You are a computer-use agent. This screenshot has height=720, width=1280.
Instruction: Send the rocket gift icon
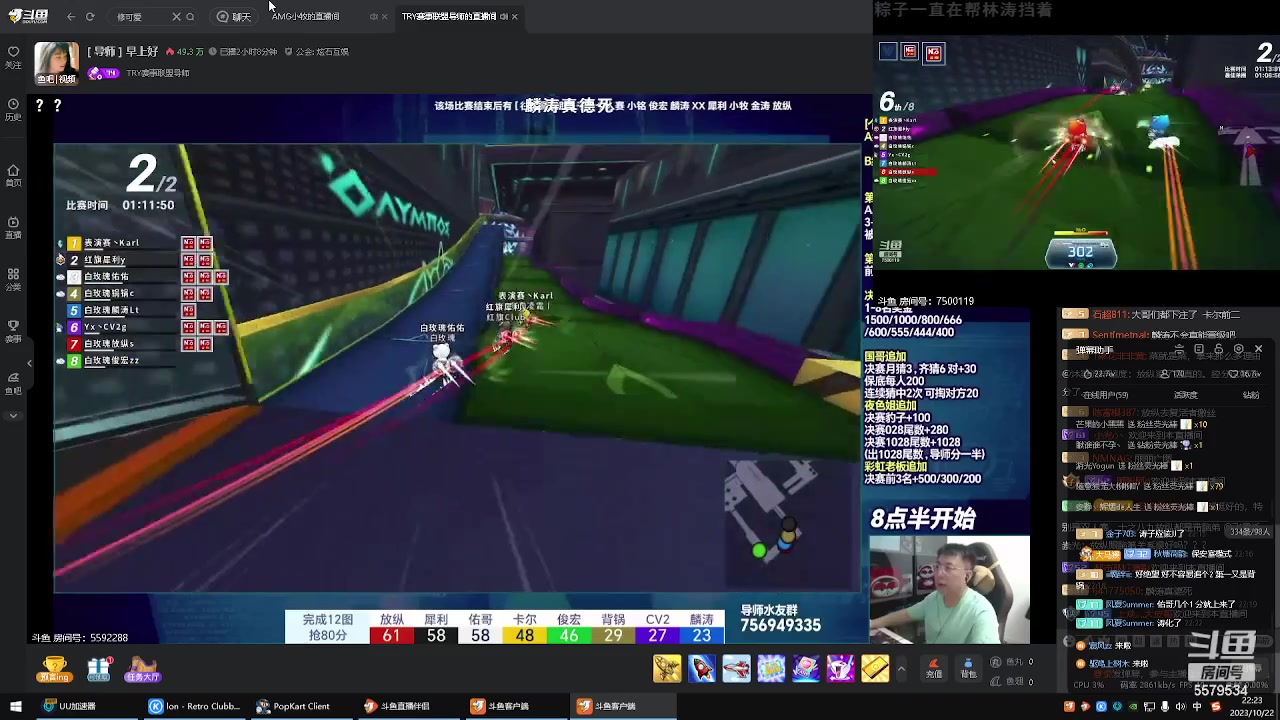[x=702, y=668]
